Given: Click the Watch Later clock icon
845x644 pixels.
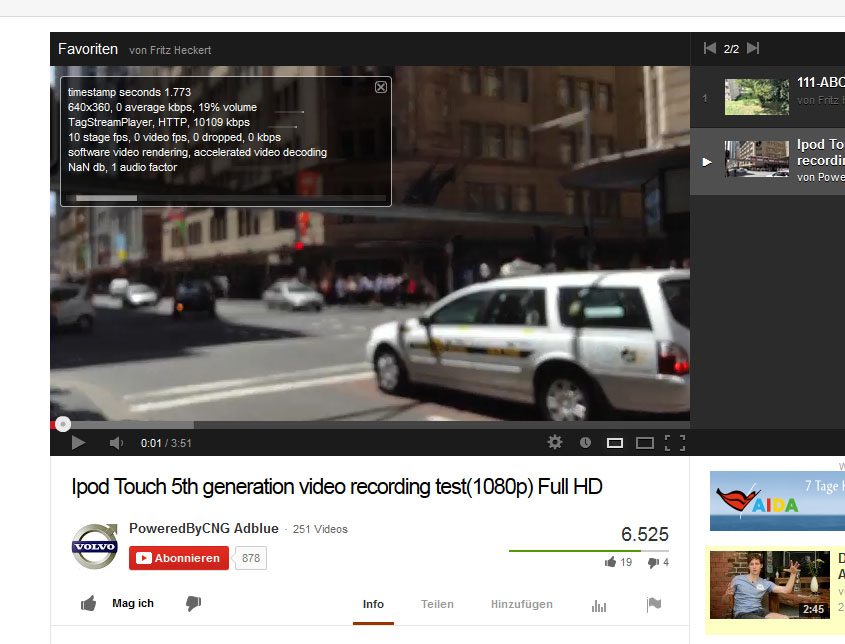Looking at the screenshot, I should (x=585, y=442).
